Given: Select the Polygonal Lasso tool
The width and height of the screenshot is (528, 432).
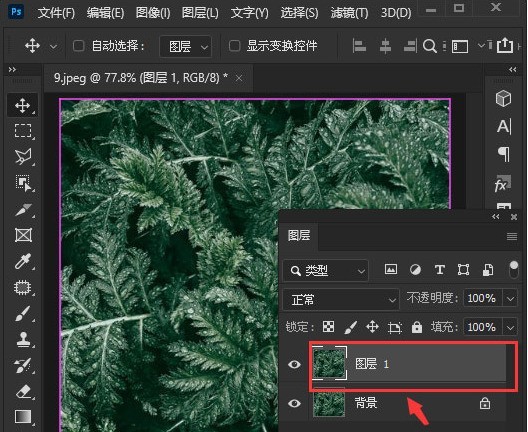Looking at the screenshot, I should pyautogui.click(x=23, y=157).
